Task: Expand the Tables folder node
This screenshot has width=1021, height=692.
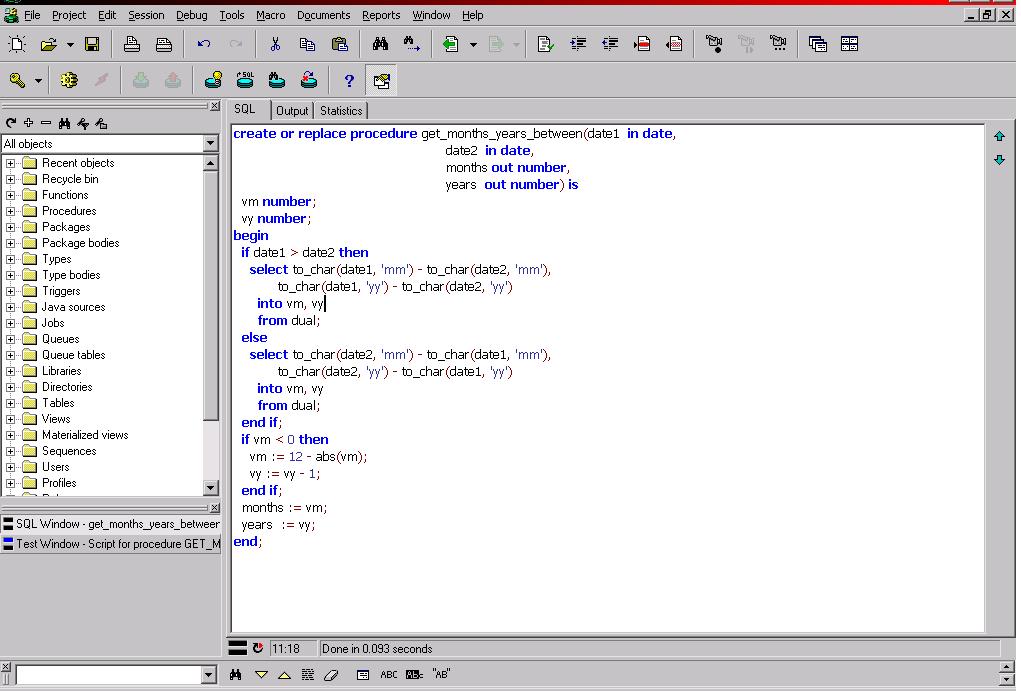Action: [x=10, y=403]
